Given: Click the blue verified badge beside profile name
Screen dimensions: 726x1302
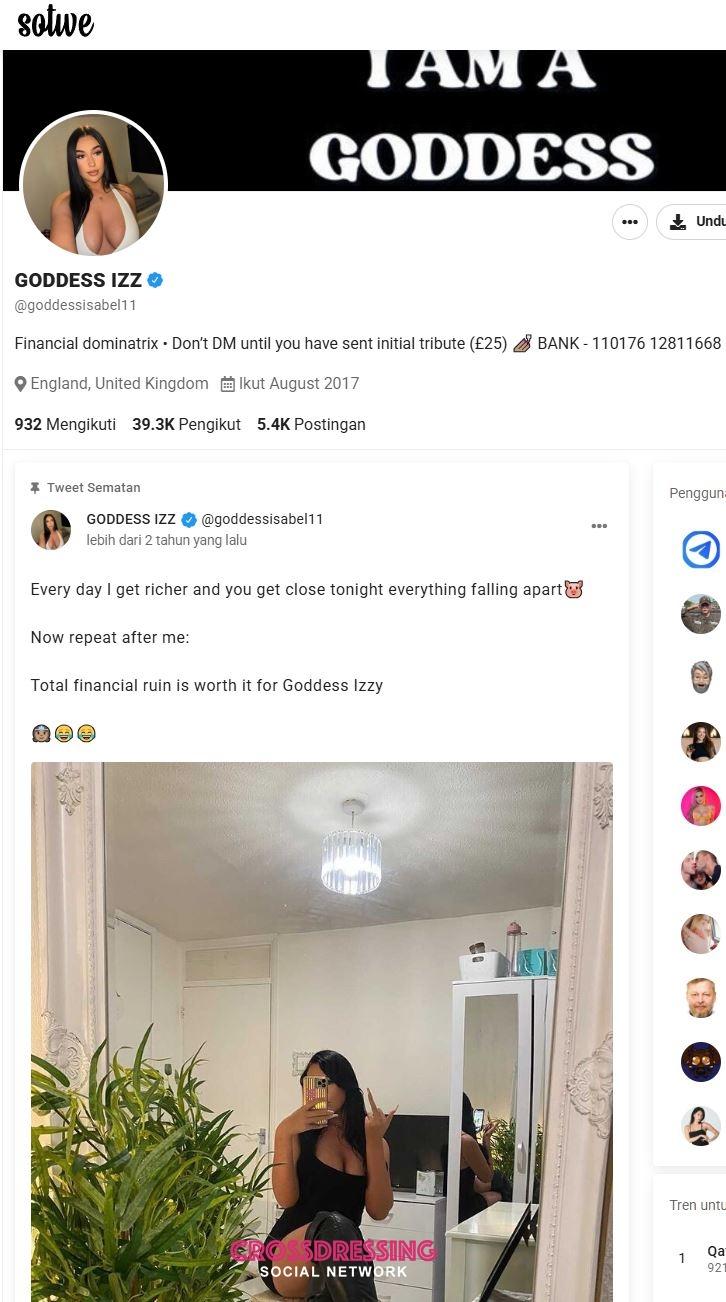Looking at the screenshot, I should 155,280.
